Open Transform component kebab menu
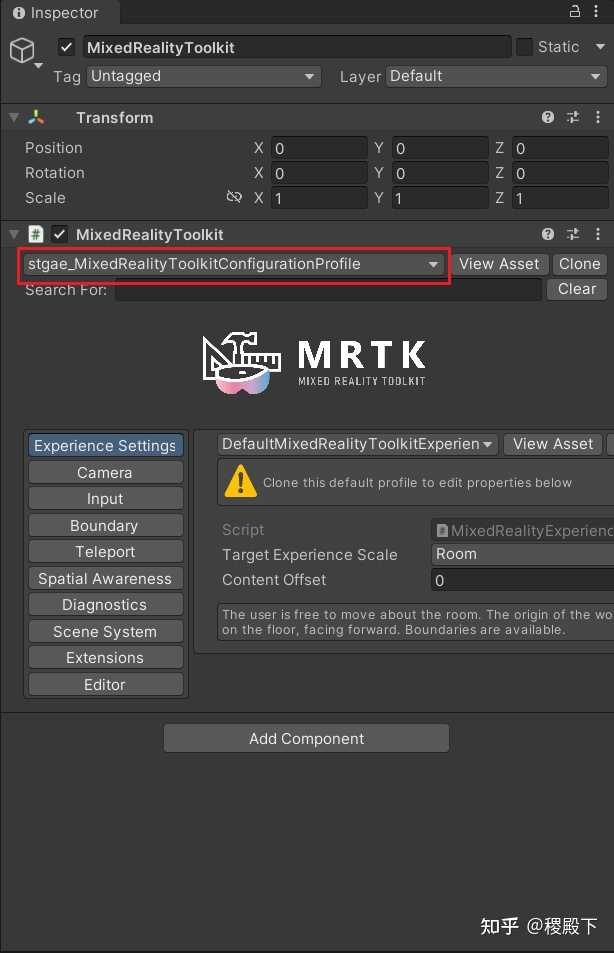This screenshot has width=614, height=953. coord(598,117)
